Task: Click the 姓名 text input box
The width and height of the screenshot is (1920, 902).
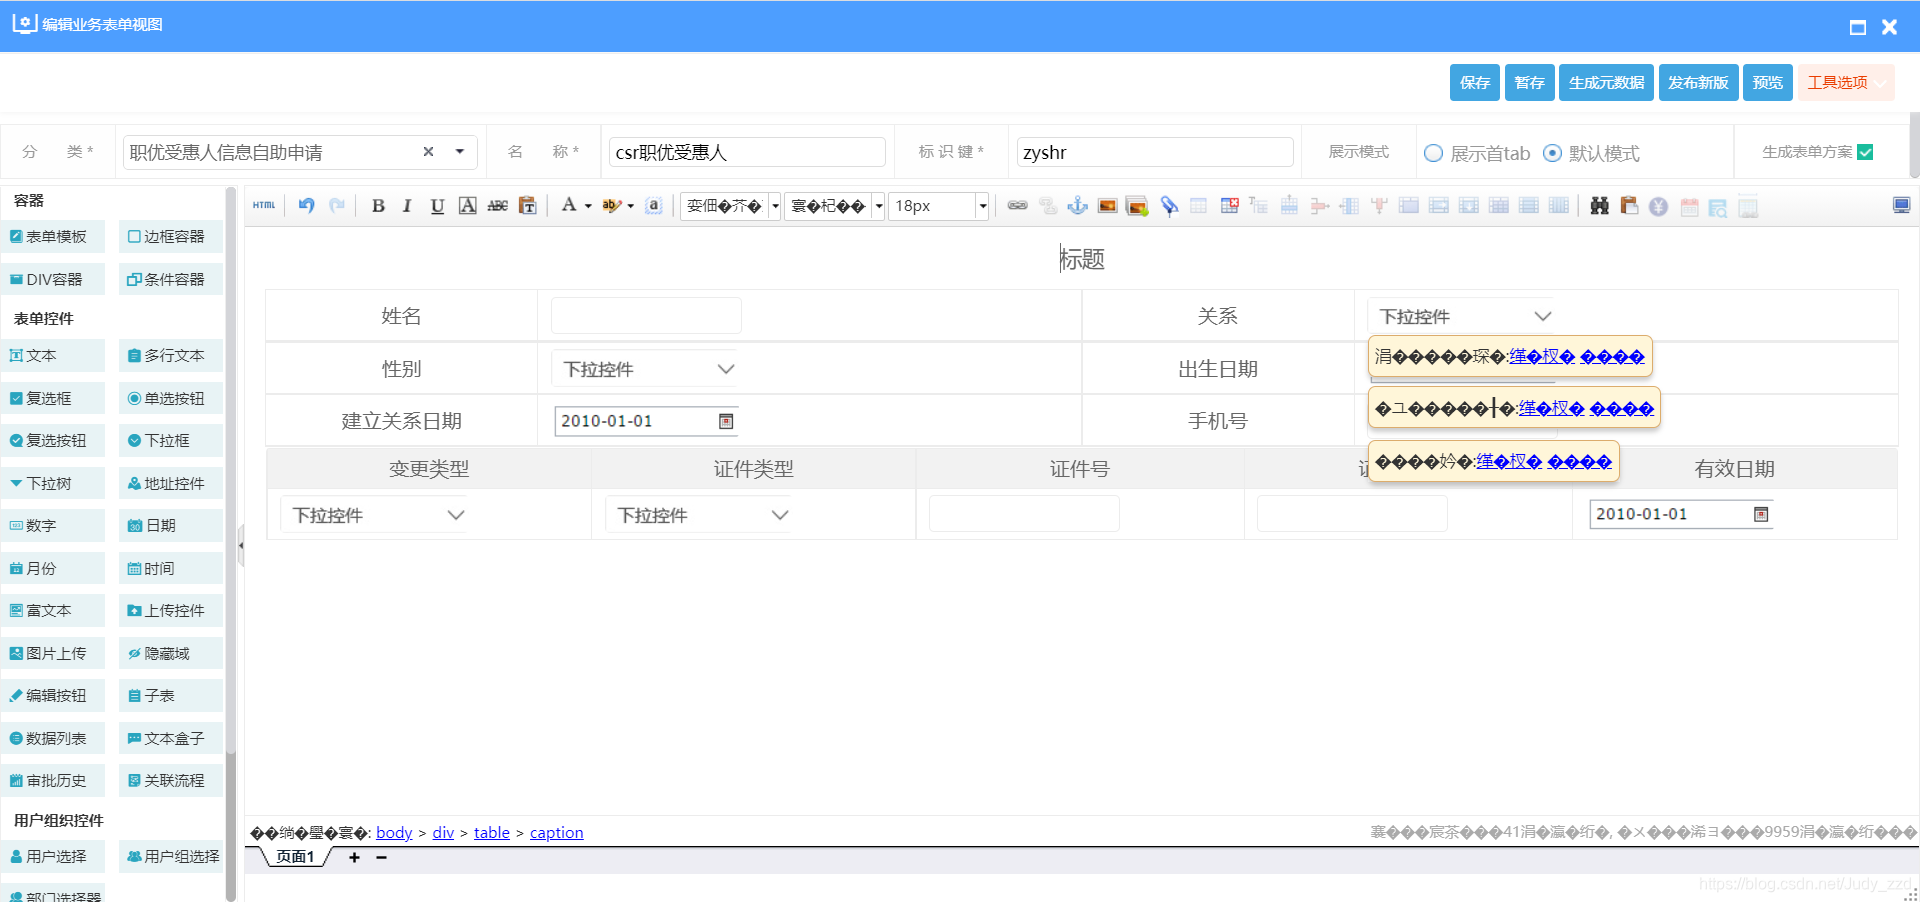Action: pyautogui.click(x=646, y=315)
